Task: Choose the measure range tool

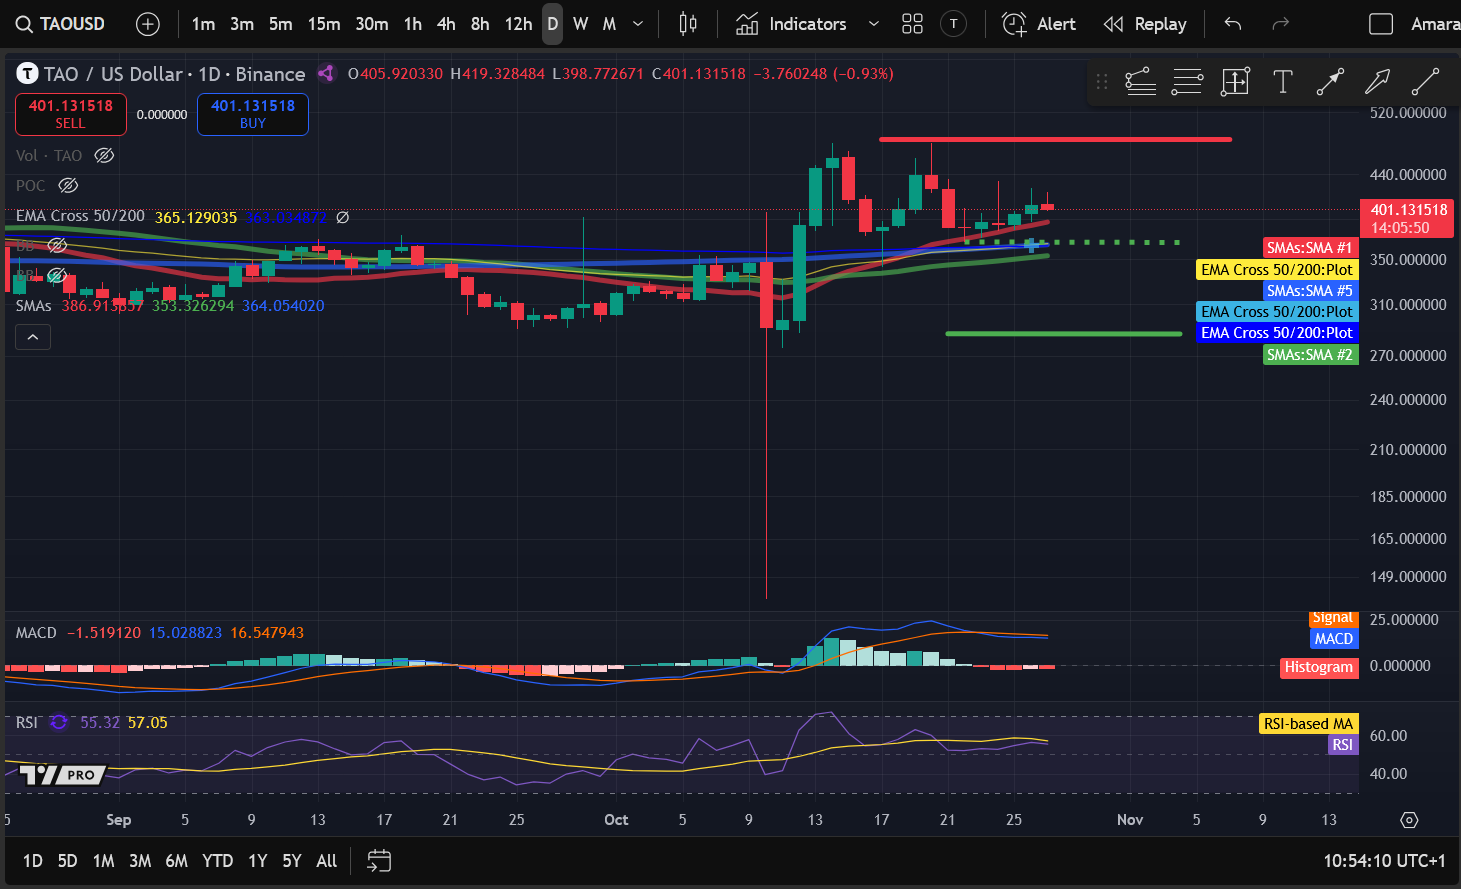Action: click(x=1235, y=82)
